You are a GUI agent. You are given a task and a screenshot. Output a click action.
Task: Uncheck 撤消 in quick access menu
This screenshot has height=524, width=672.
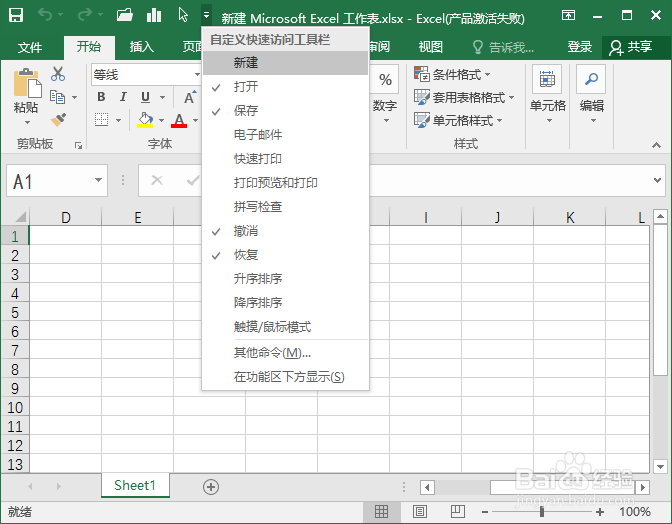(x=285, y=231)
